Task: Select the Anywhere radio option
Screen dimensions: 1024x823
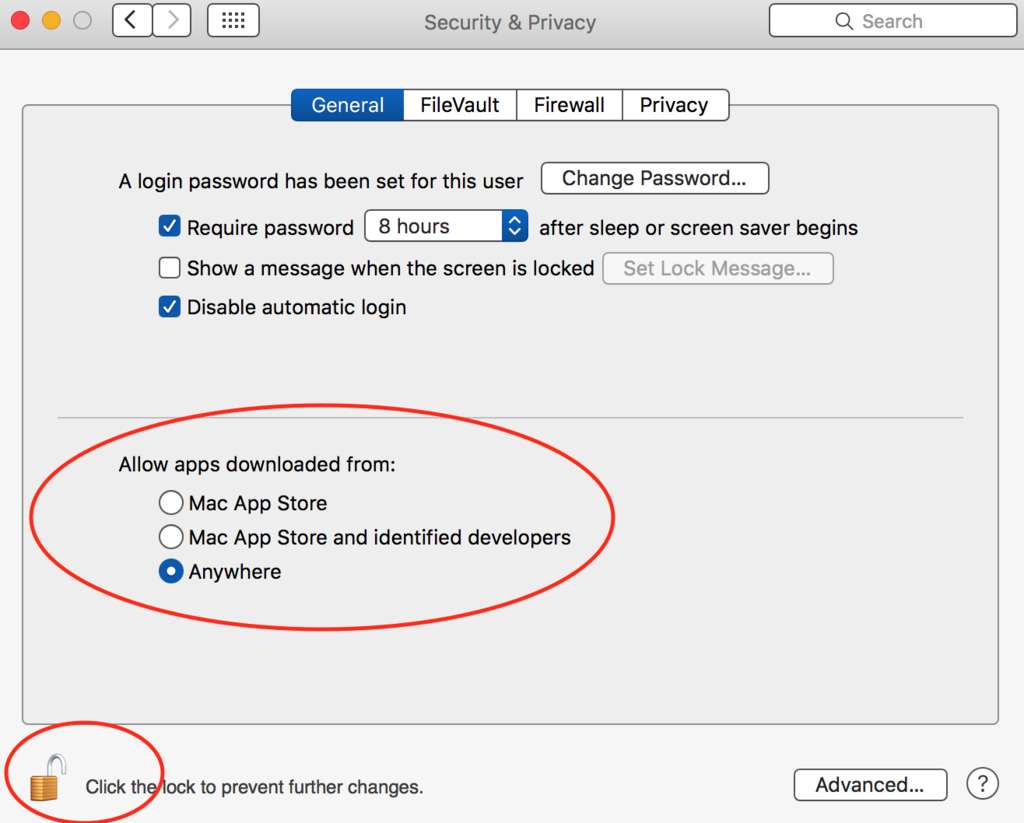Action: 171,572
